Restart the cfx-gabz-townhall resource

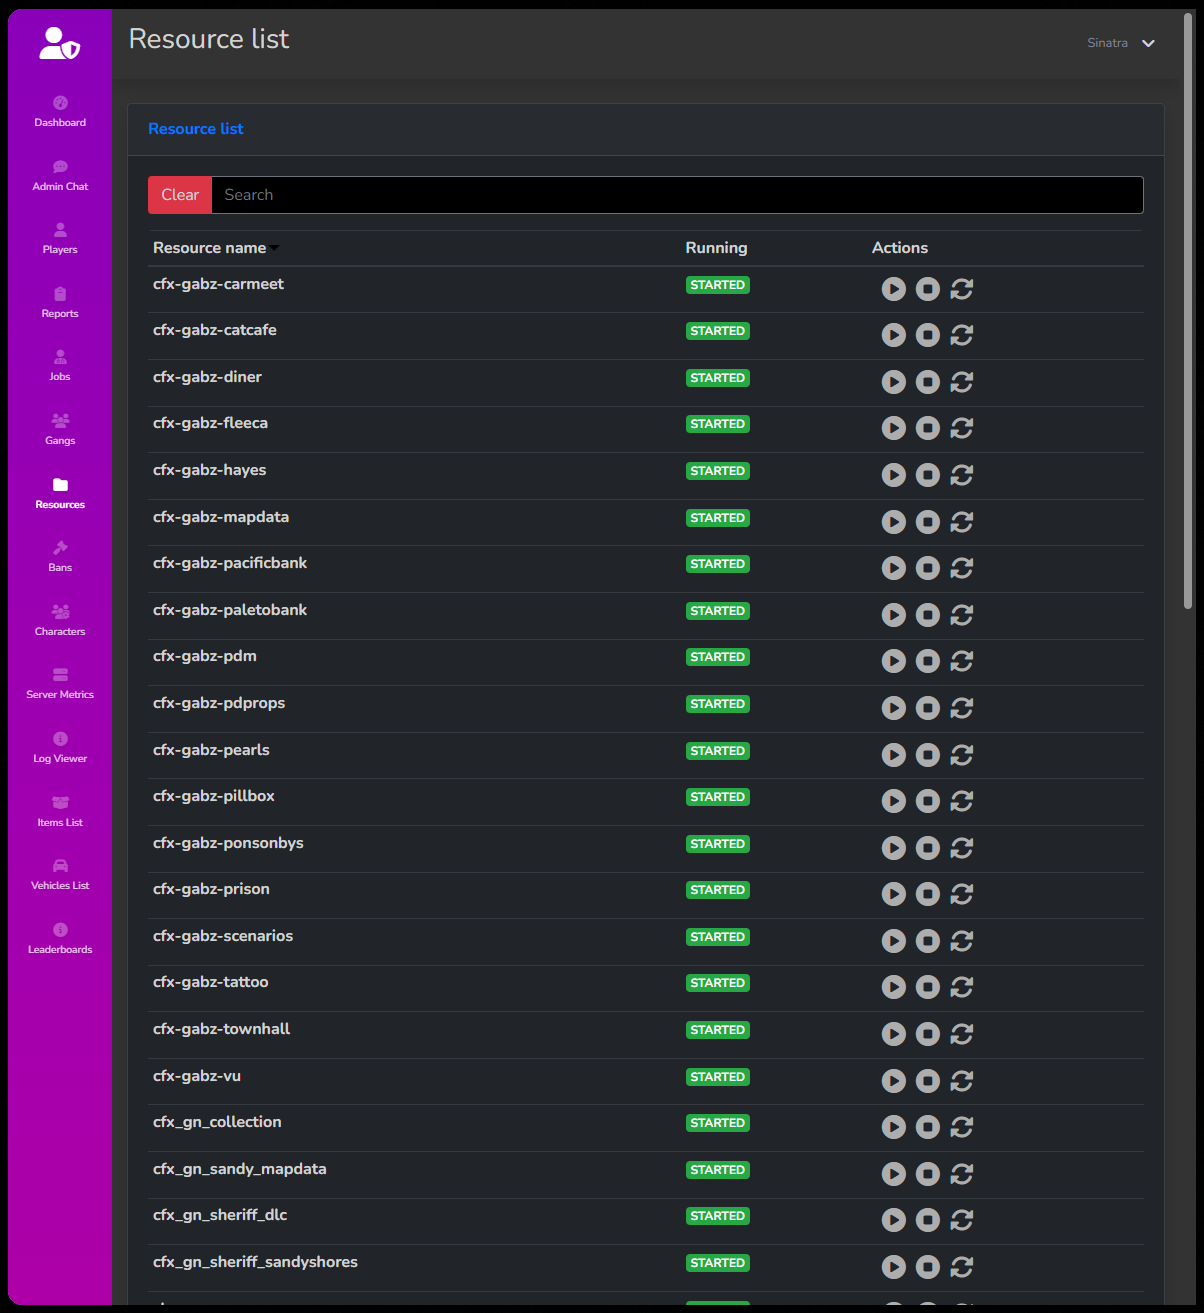(x=962, y=1034)
